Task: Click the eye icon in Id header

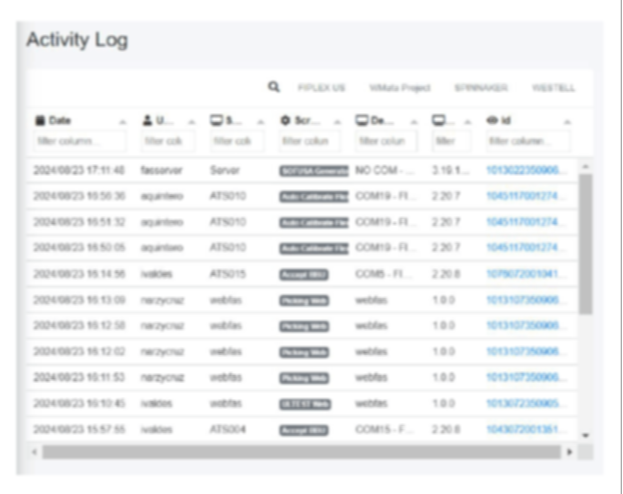Action: (x=492, y=120)
